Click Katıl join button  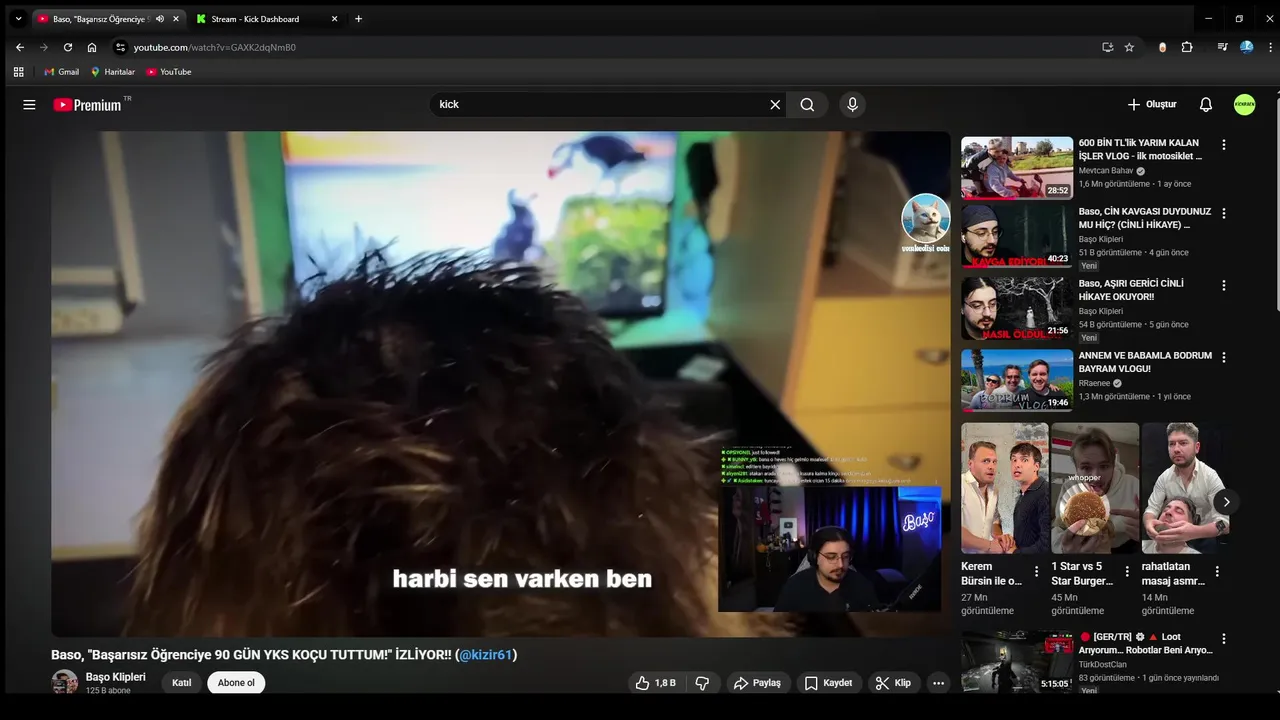point(181,683)
